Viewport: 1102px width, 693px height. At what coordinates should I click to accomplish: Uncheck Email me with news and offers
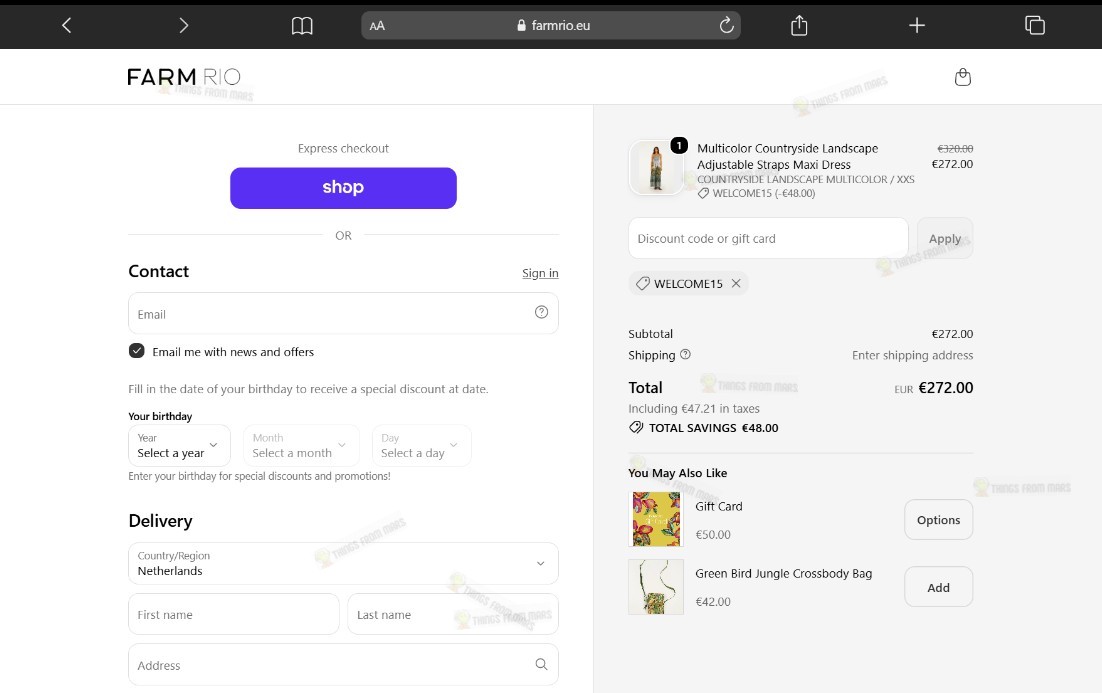pyautogui.click(x=136, y=351)
